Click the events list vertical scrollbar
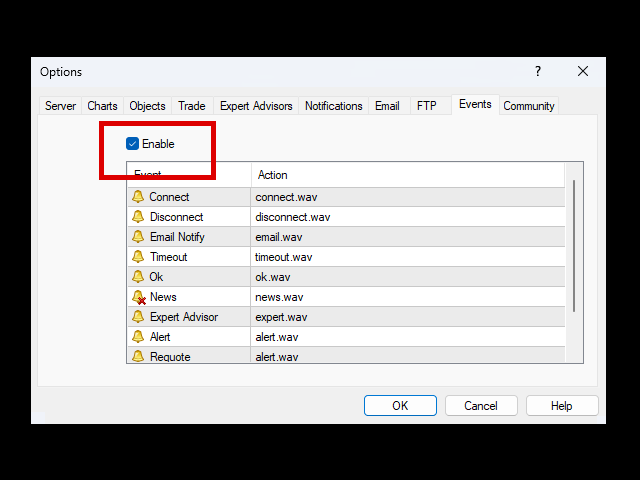The image size is (640, 480). (574, 246)
